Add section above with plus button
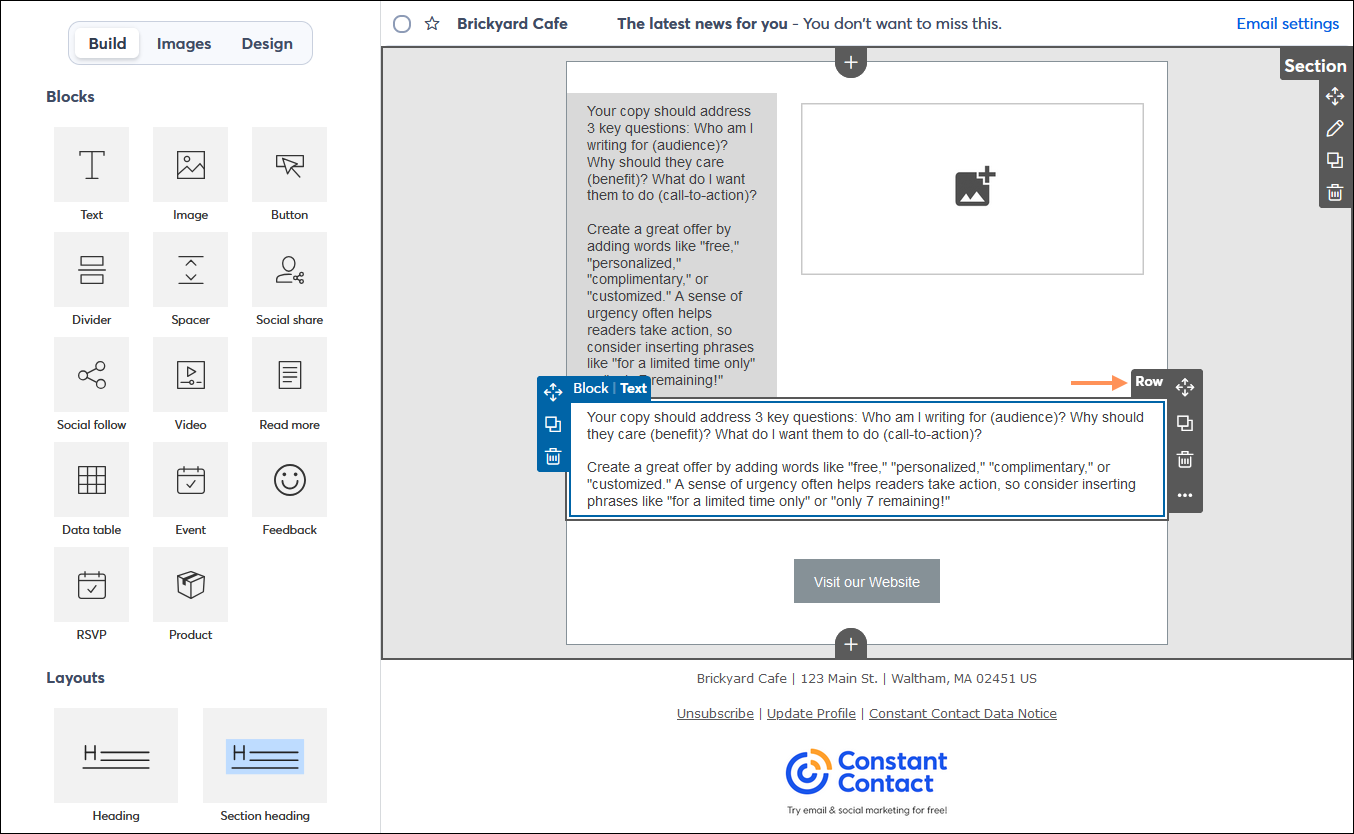Screen dimensions: 1354x834 pyautogui.click(x=851, y=62)
